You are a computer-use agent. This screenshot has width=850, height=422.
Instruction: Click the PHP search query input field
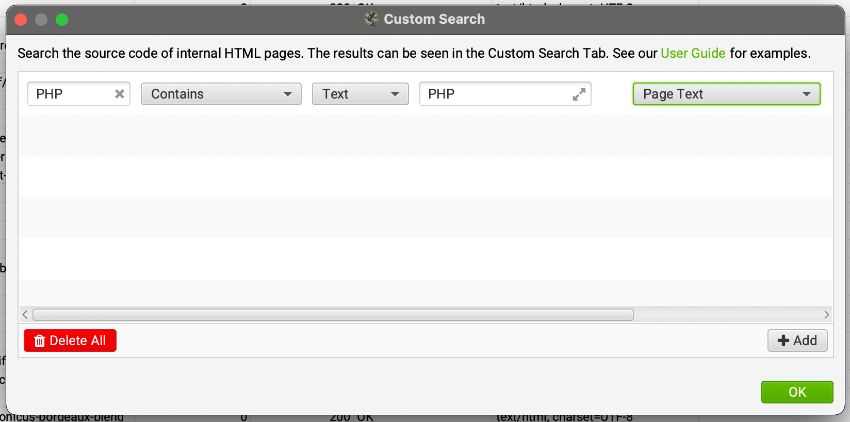(x=495, y=94)
